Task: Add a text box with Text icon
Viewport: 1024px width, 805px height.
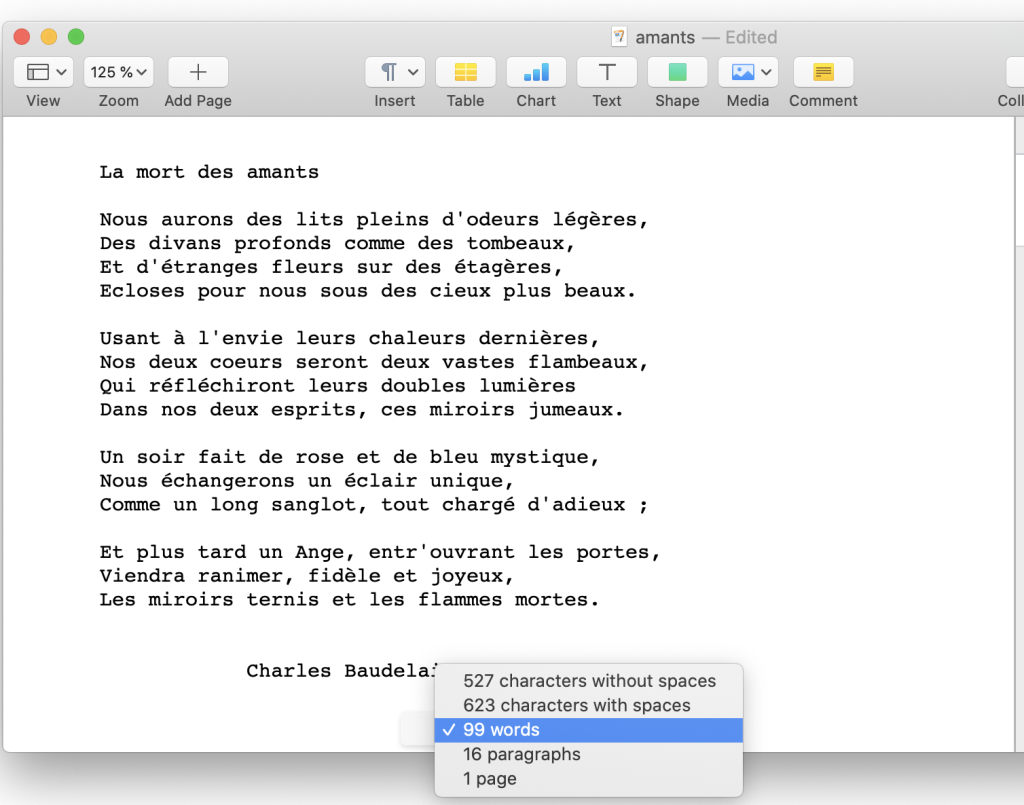Action: click(607, 72)
